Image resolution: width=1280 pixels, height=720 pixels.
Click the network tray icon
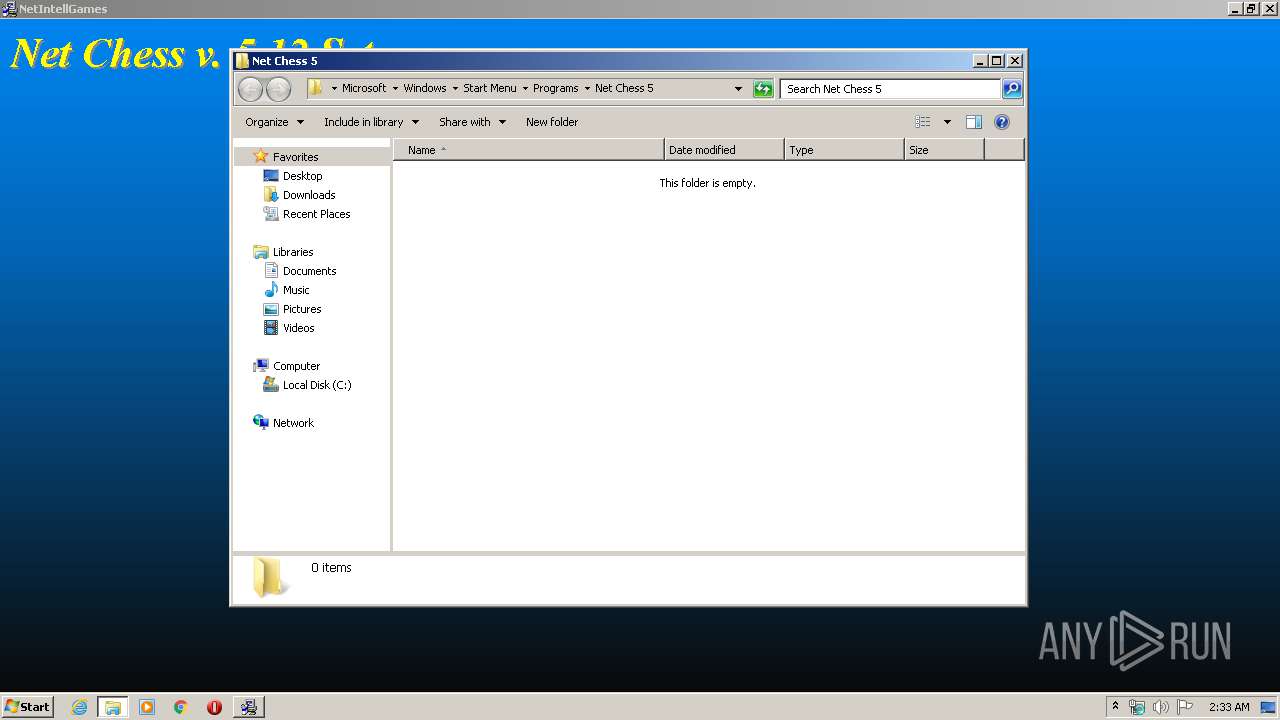pos(1137,707)
